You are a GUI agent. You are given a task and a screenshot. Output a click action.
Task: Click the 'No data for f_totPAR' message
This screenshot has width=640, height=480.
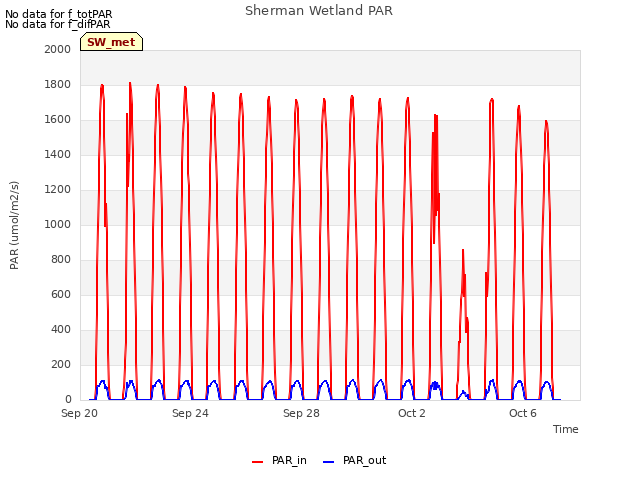[58, 14]
